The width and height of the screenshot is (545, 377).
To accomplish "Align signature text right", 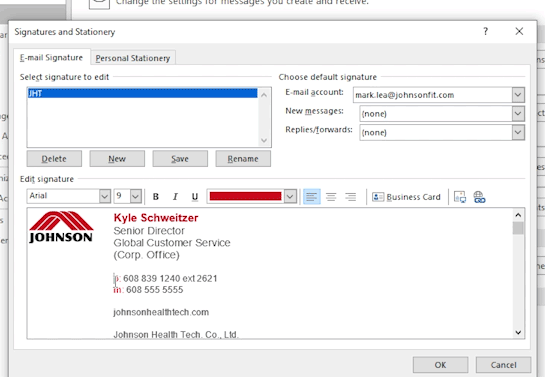I will (x=351, y=197).
